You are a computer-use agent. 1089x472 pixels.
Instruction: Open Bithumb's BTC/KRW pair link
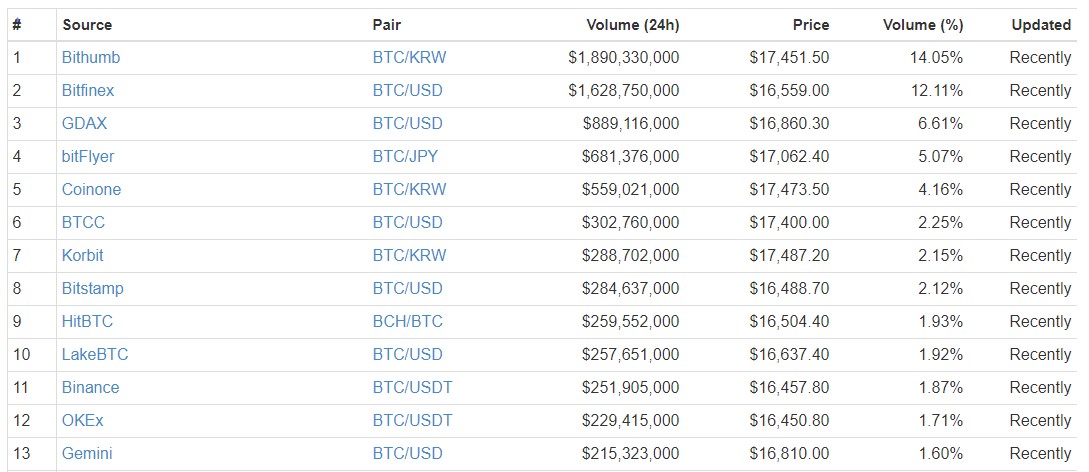point(409,58)
